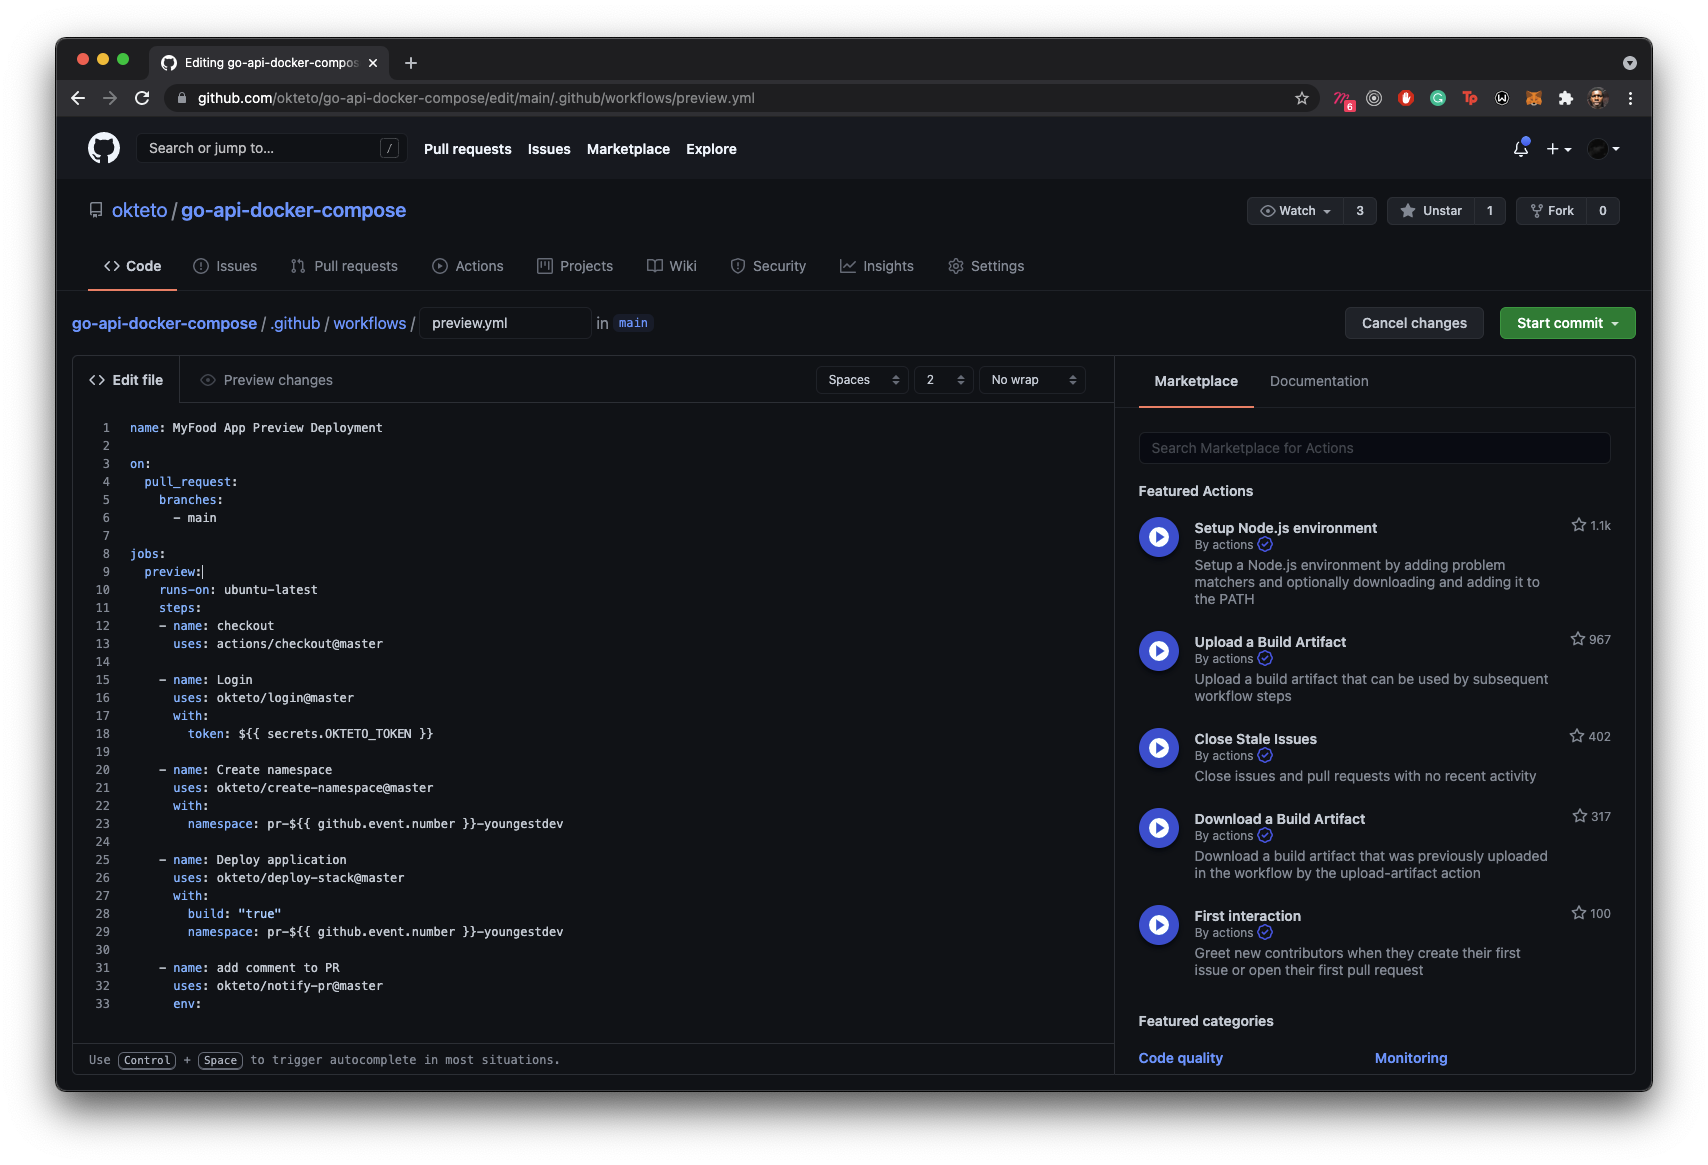This screenshot has width=1708, height=1165.
Task: Switch to the Preview changes tab
Action: (266, 380)
